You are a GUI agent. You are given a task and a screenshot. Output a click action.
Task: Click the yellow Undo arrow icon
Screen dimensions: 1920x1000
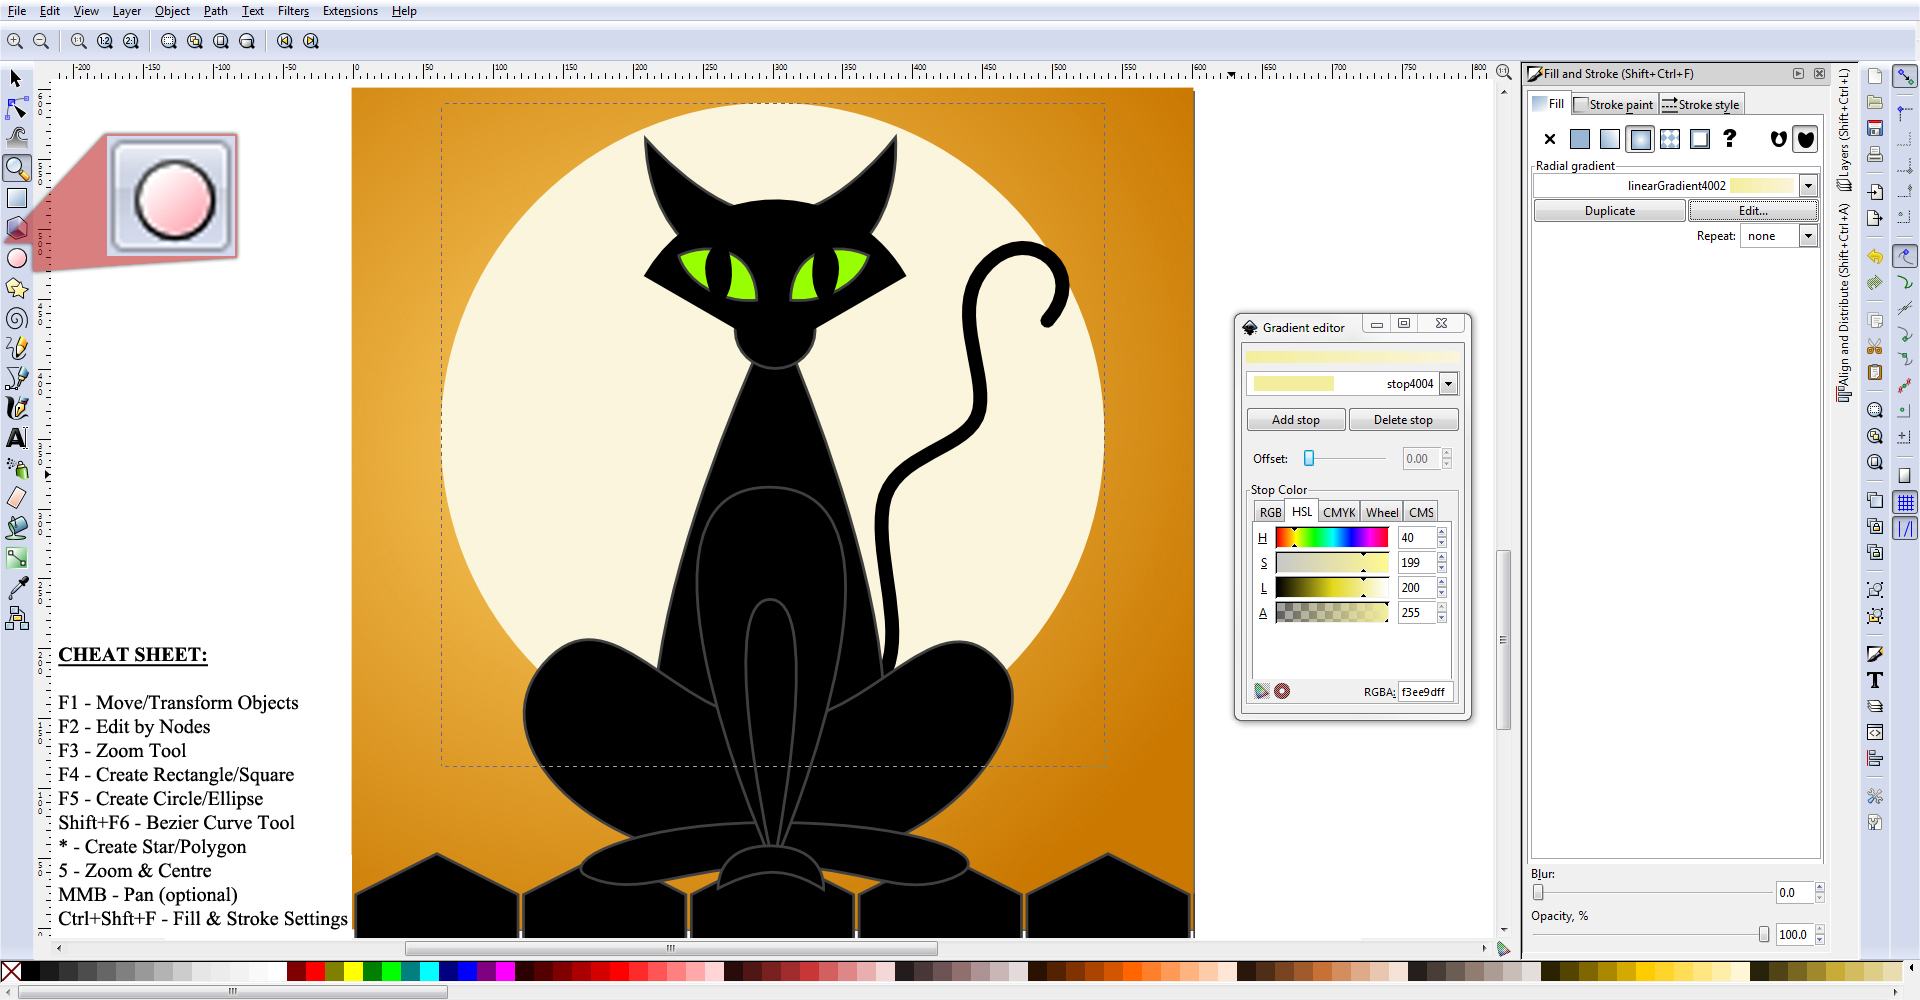point(1875,257)
